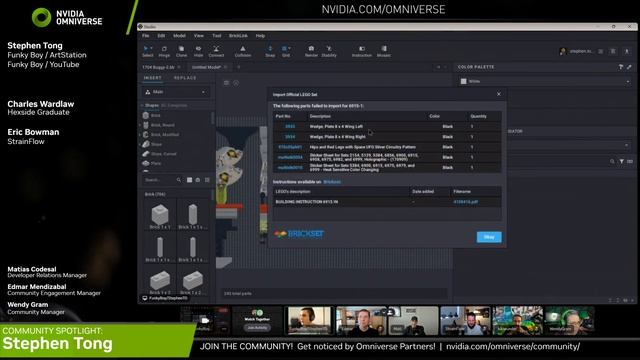Select the Stephen Tong webcam thumbnail
The image size is (640, 360).
tap(309, 320)
